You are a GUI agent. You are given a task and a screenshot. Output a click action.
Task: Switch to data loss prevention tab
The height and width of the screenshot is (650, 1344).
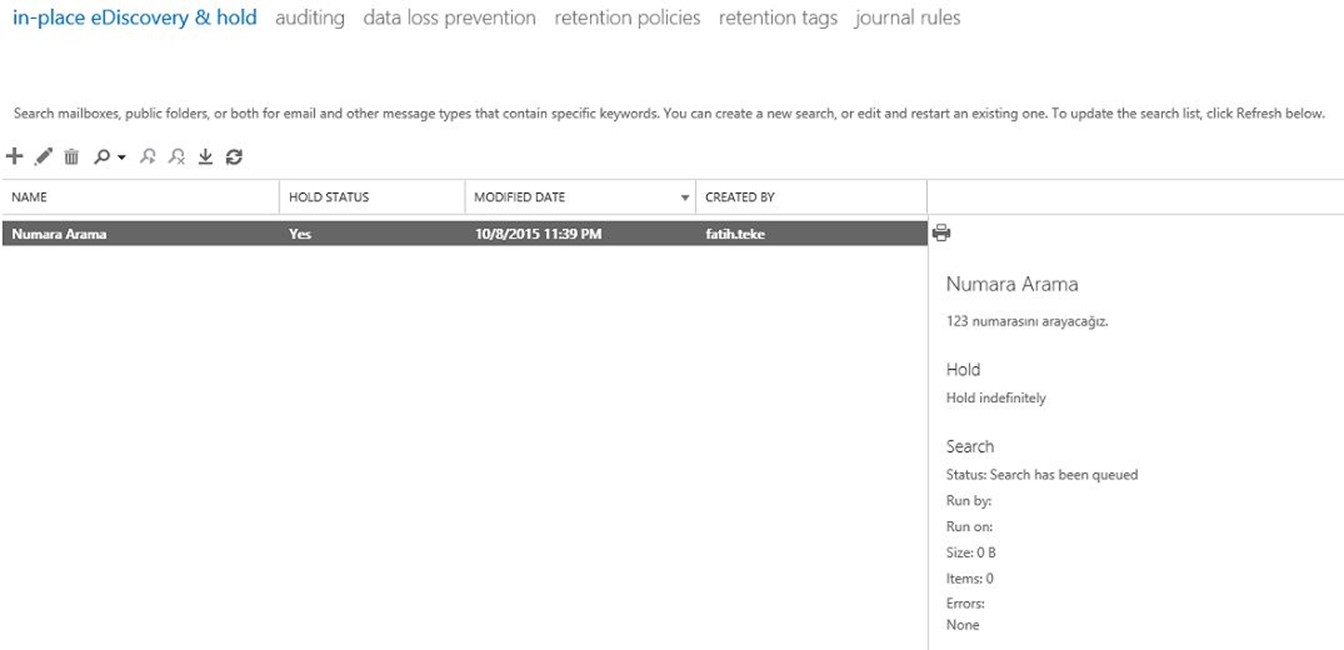click(x=449, y=18)
